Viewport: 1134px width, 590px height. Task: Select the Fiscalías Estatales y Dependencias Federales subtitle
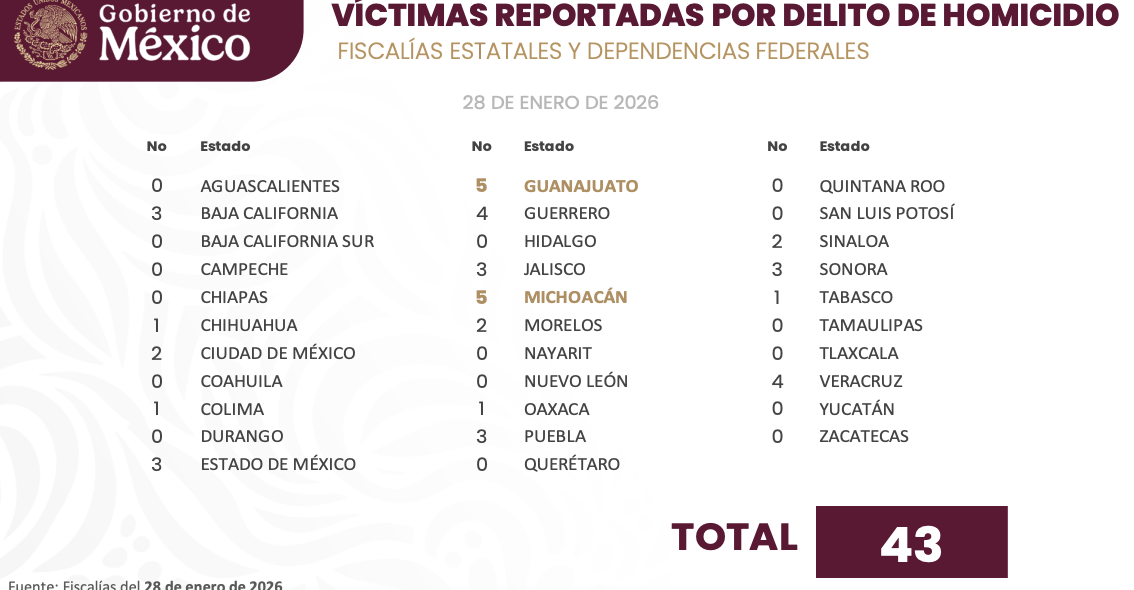point(603,52)
